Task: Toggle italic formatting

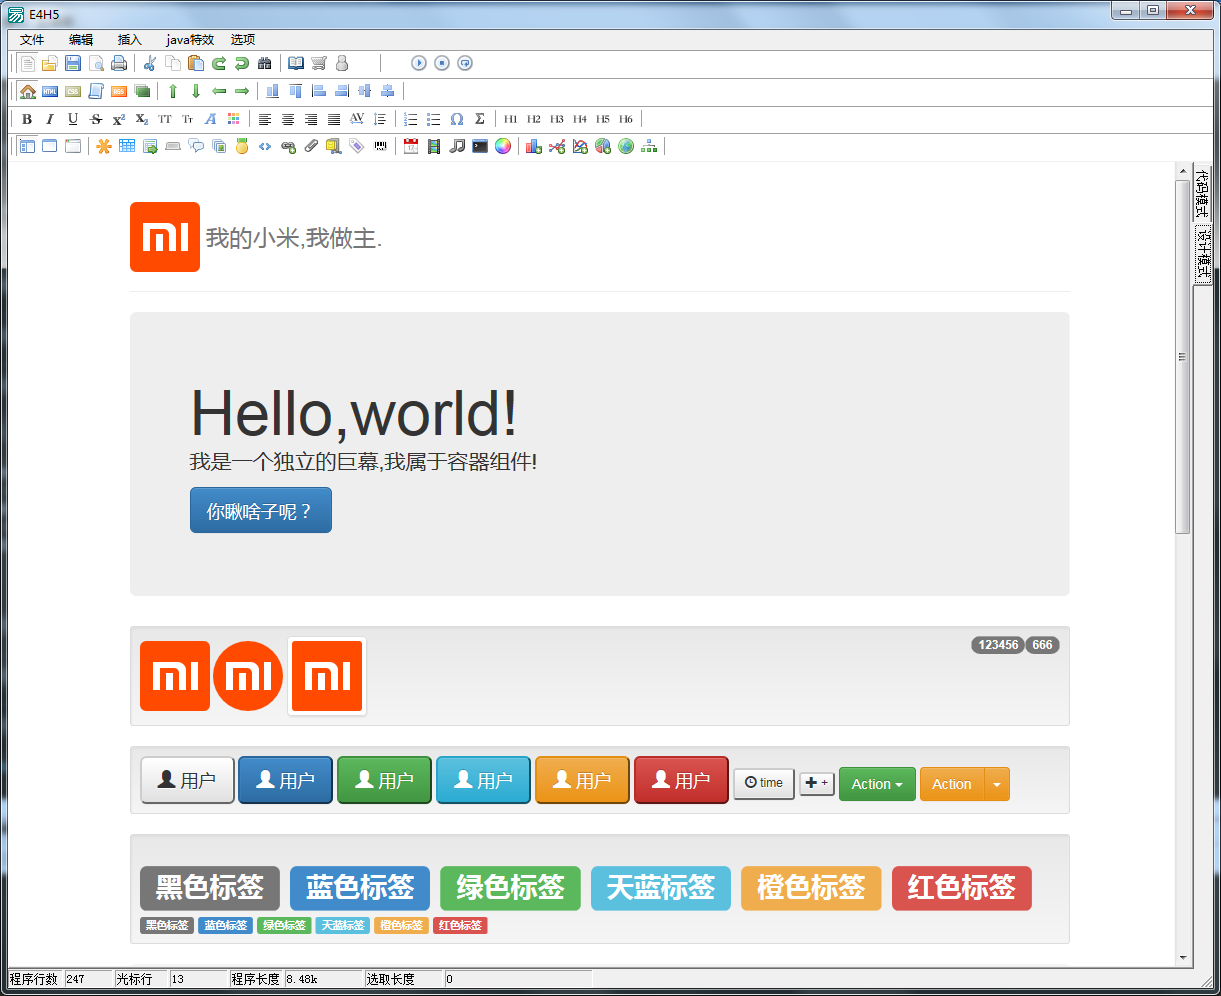Action: coord(50,119)
